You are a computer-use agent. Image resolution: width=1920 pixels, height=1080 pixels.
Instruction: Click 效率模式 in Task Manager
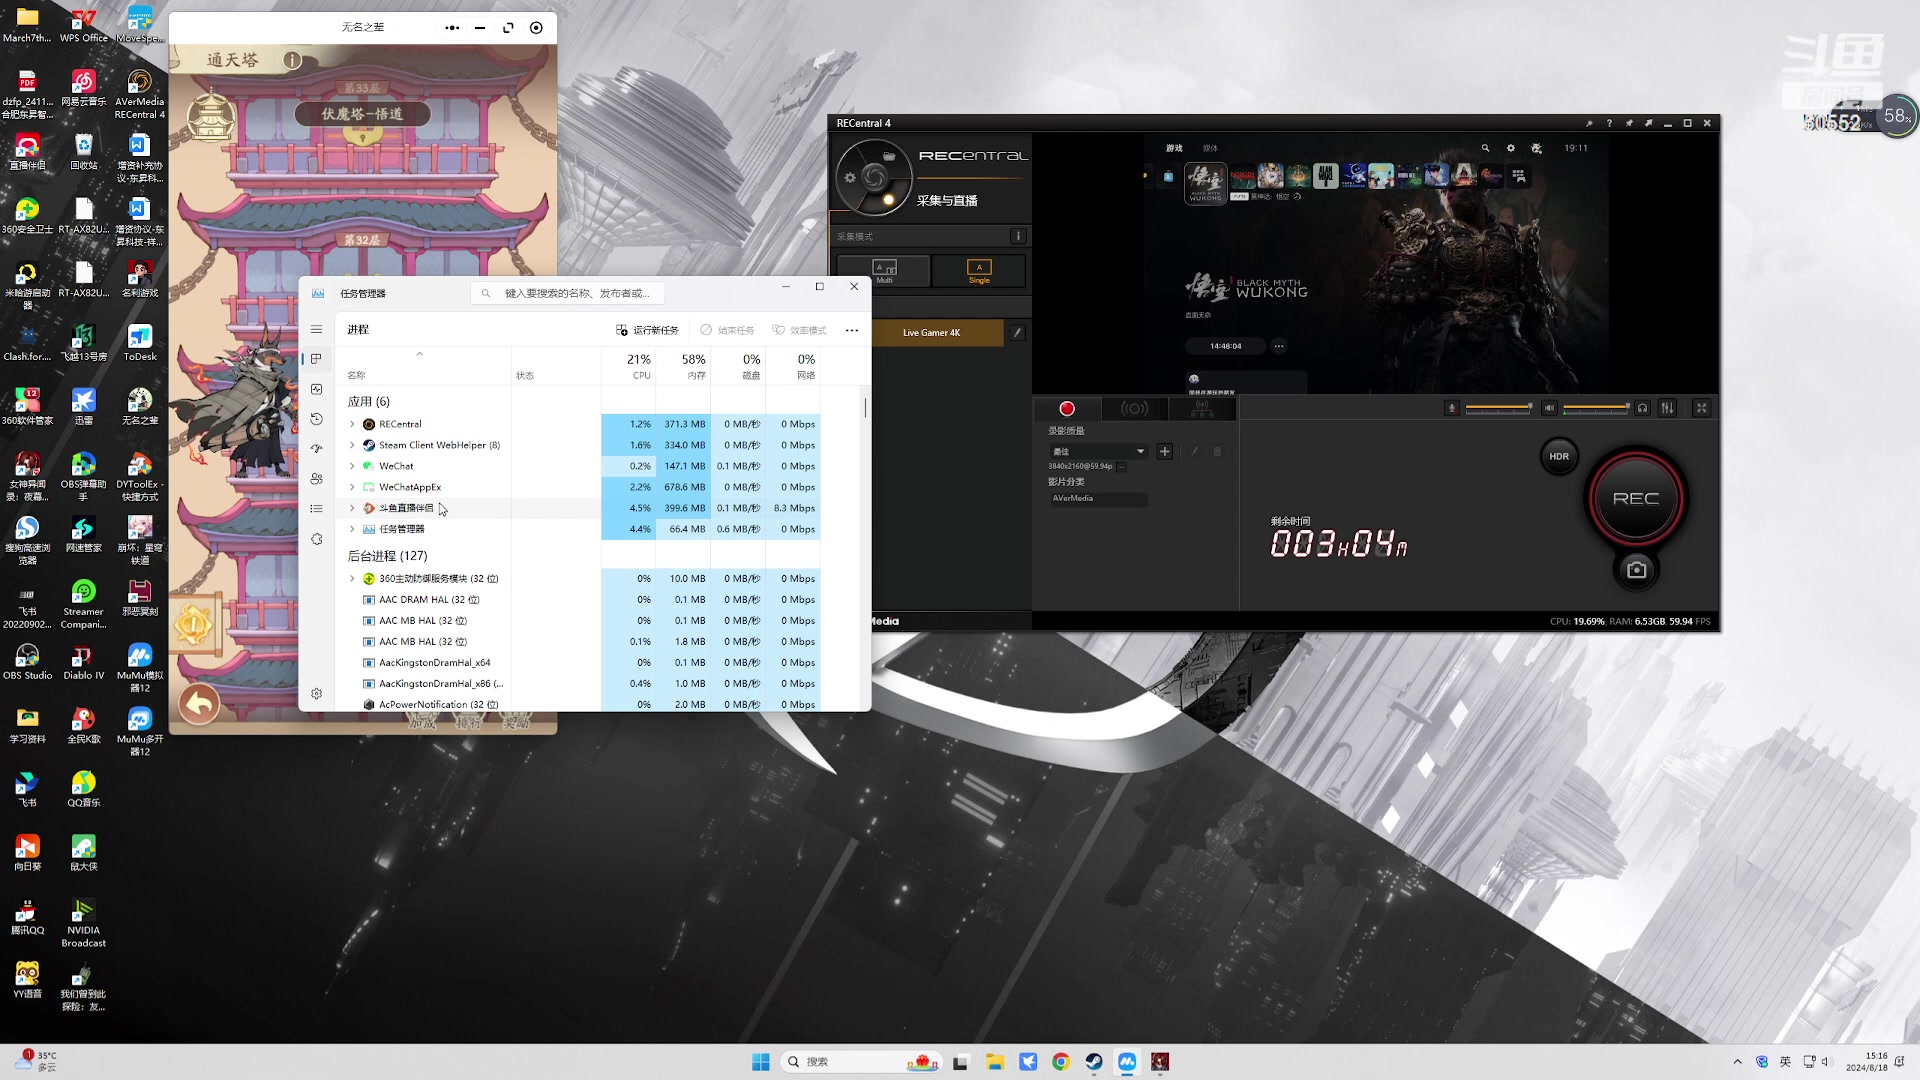pos(799,330)
